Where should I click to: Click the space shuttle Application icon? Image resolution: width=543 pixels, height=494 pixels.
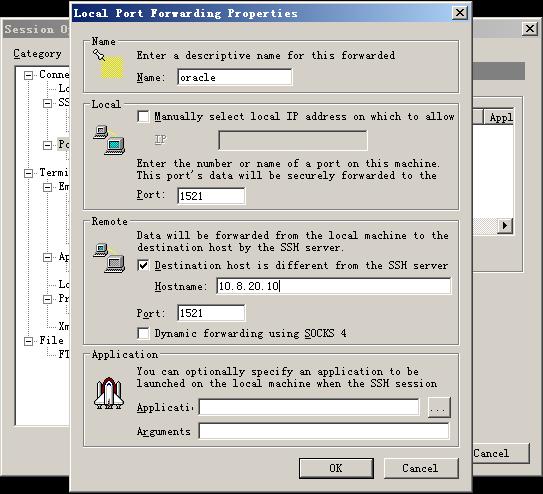[x=109, y=394]
